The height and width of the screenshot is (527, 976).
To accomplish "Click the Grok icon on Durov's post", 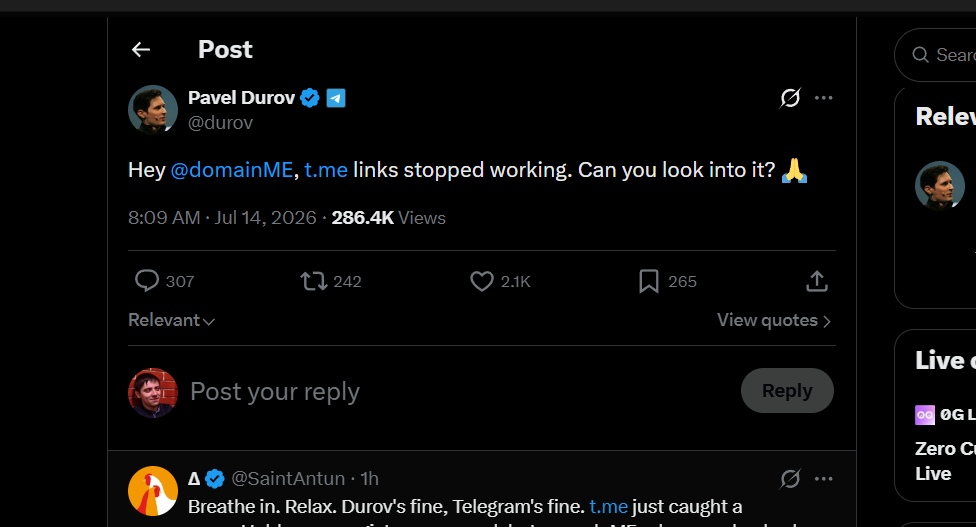I will pyautogui.click(x=790, y=98).
